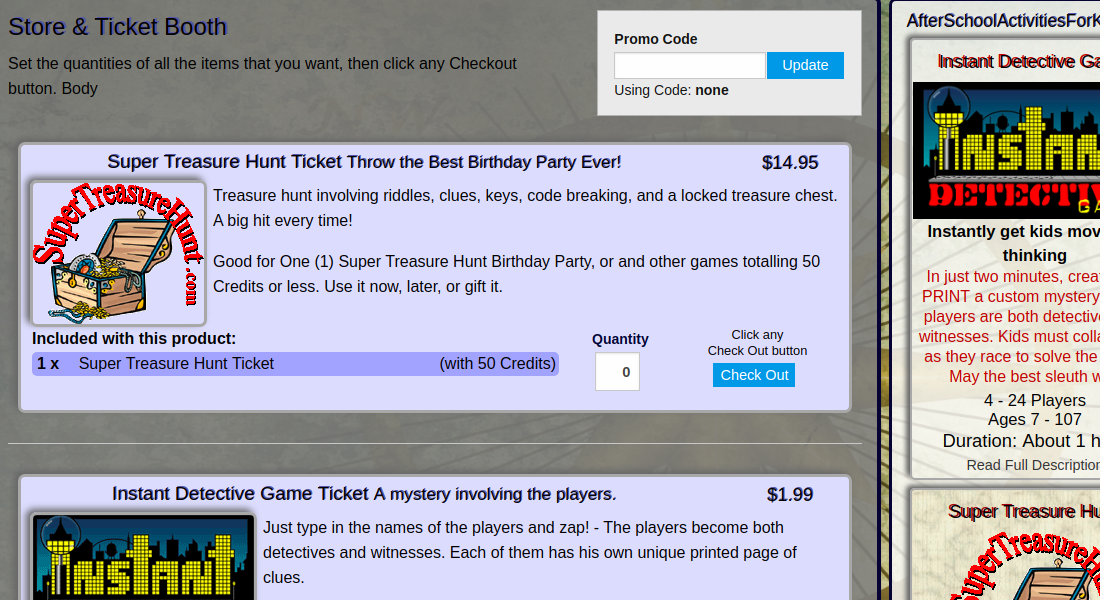
Task: Select the included Super Treasure Hunt Ticket row
Action: (295, 364)
